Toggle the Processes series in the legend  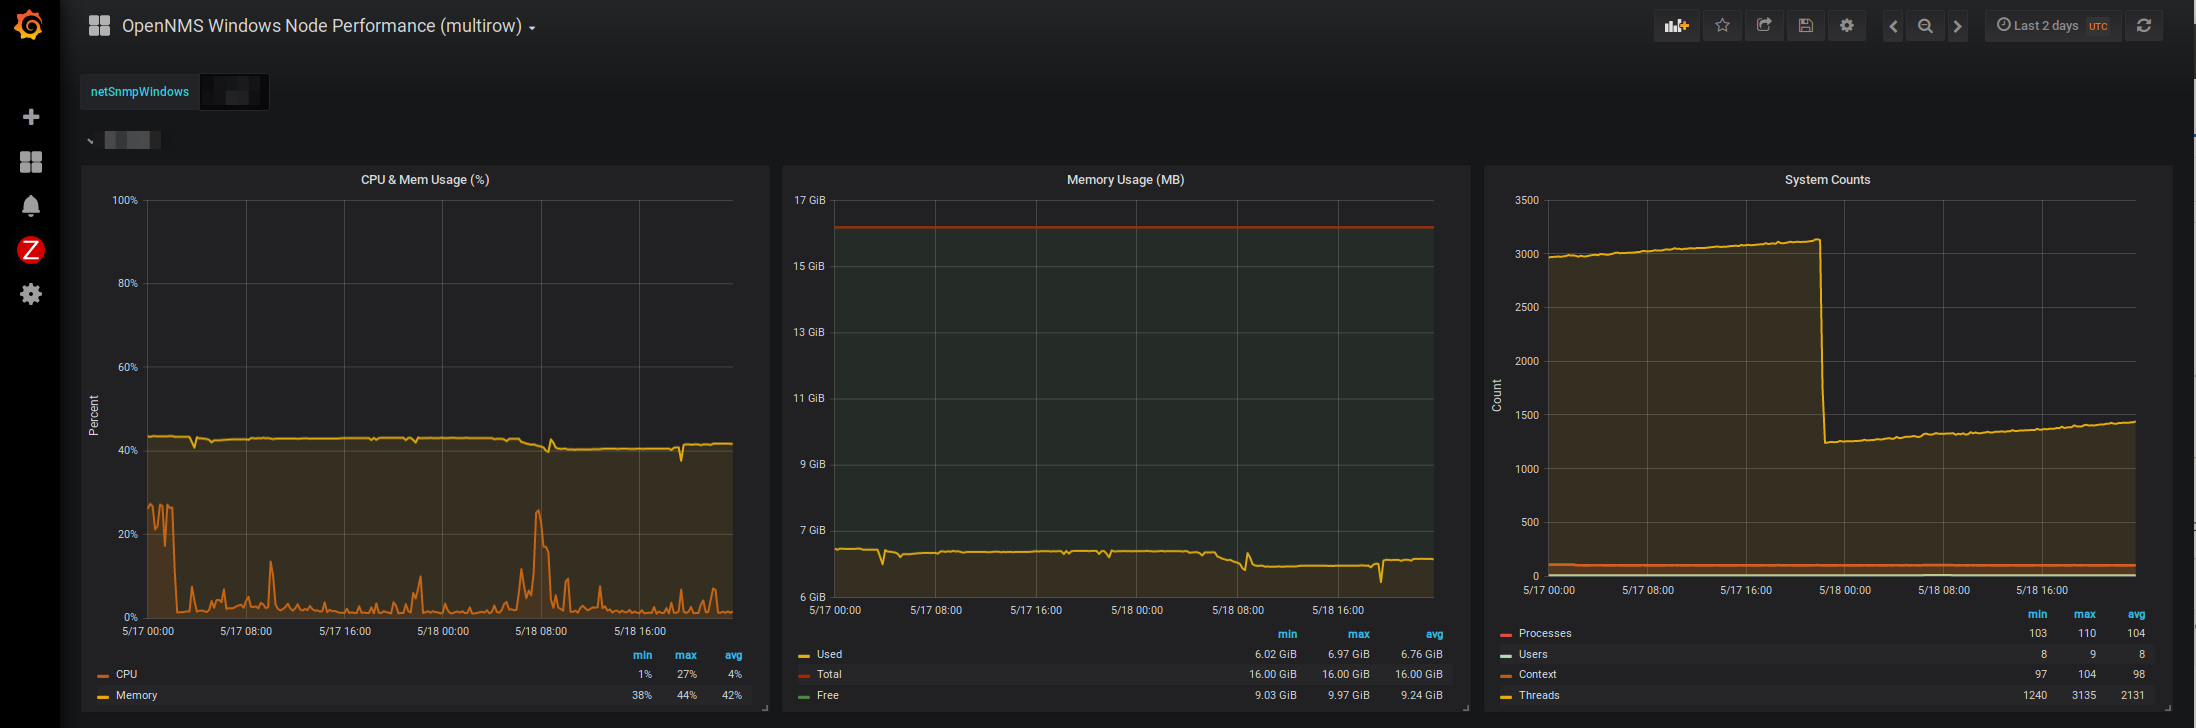click(1545, 634)
